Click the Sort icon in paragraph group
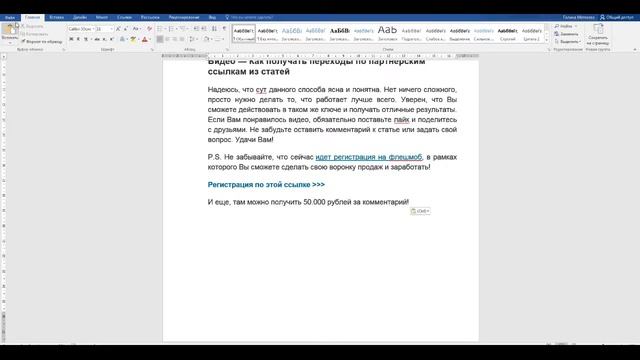This screenshot has width=640, height=360. point(214,29)
